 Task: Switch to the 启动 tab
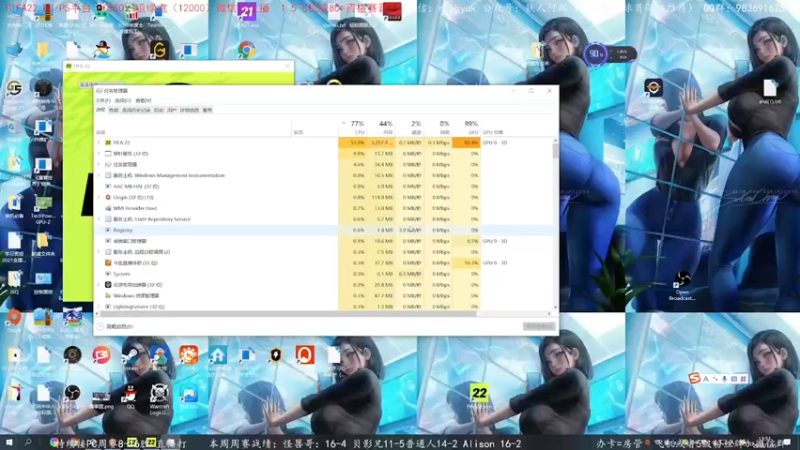[x=159, y=110]
